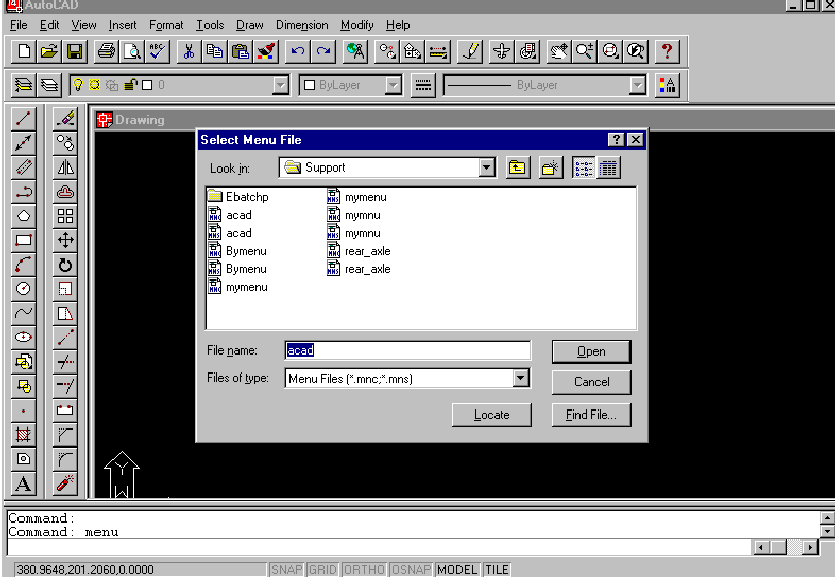Click the Open button in dialog

[592, 352]
